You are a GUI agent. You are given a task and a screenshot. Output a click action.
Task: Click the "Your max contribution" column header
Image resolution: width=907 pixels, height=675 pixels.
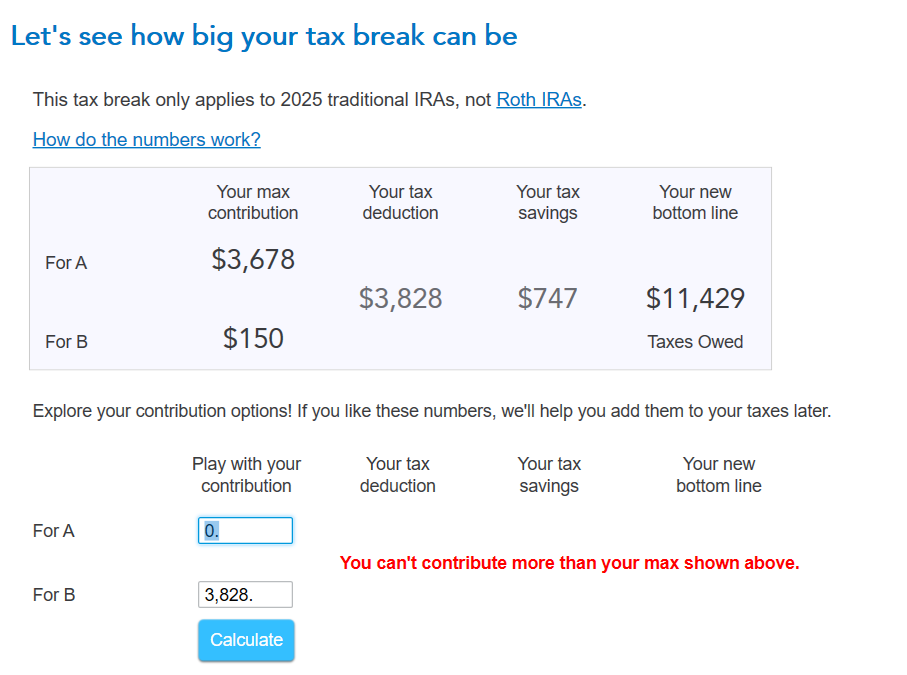(253, 202)
